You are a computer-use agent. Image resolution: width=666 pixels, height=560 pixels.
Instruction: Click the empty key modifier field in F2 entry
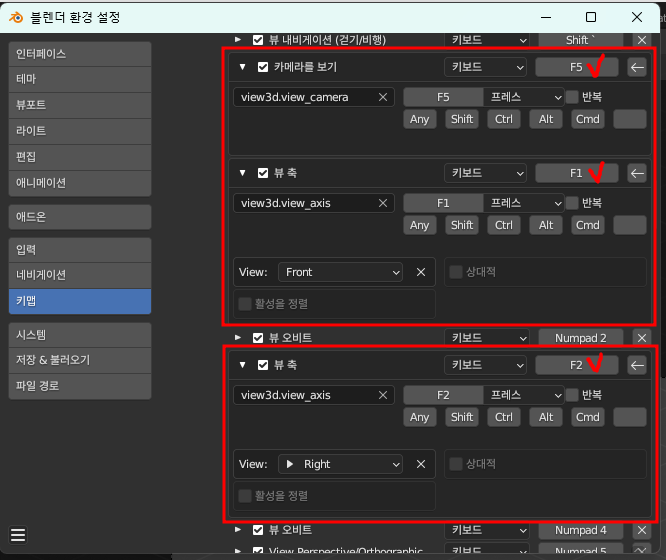630,418
